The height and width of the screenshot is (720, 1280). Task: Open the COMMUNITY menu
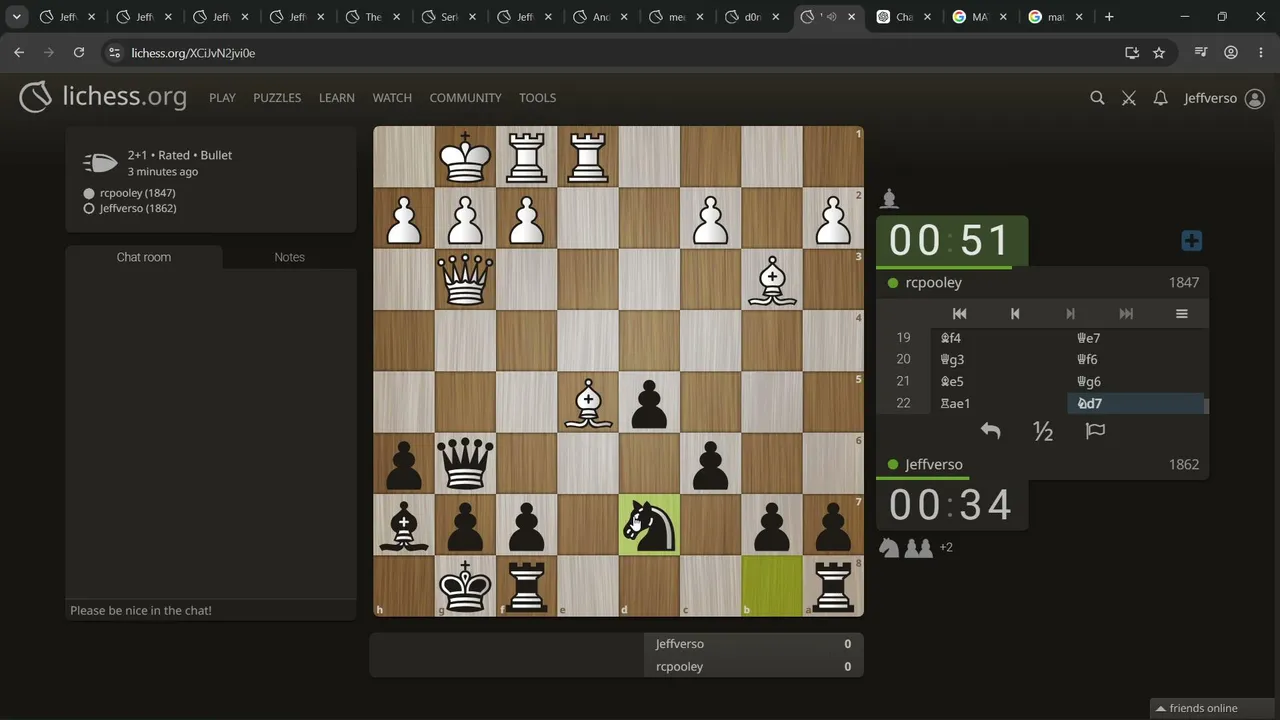pyautogui.click(x=465, y=98)
